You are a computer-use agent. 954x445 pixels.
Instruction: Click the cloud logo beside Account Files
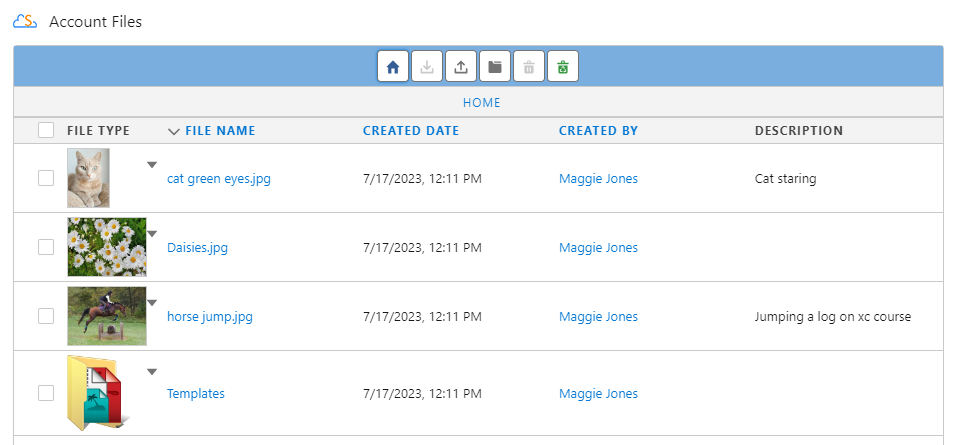(26, 22)
